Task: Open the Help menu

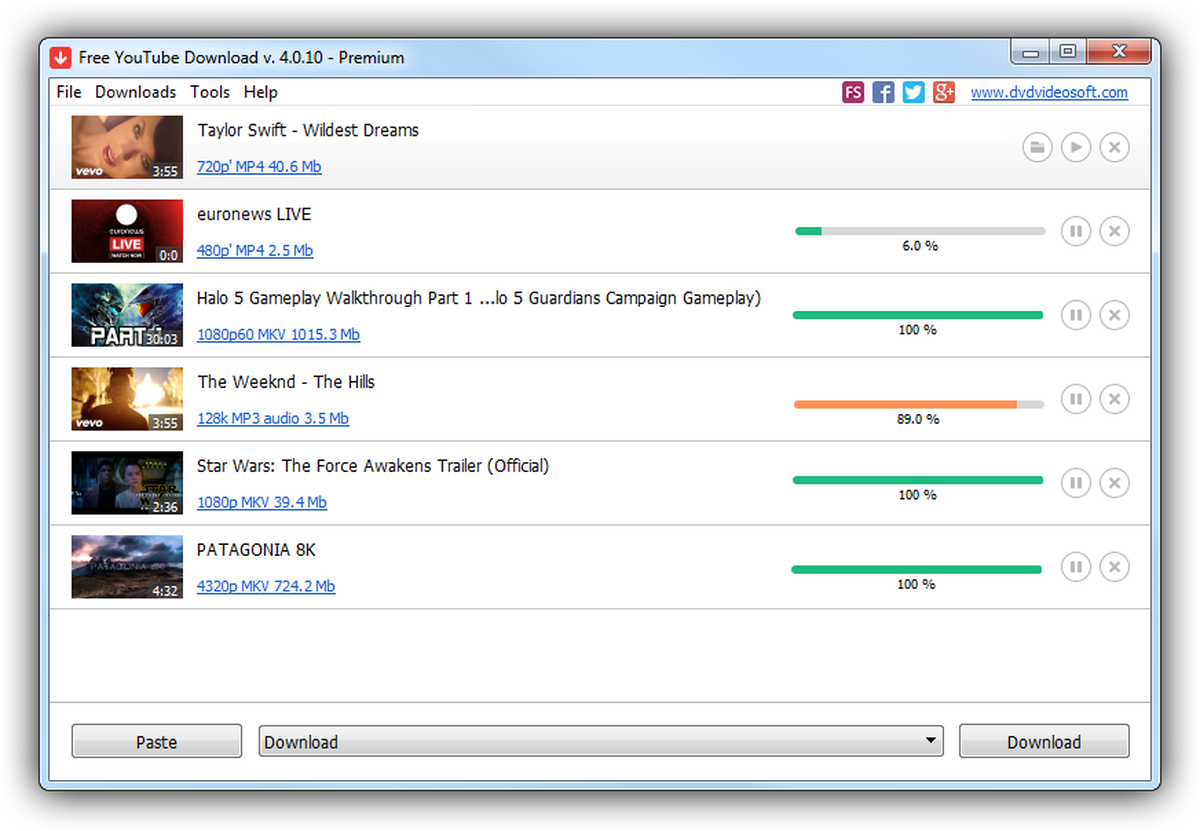Action: pyautogui.click(x=261, y=92)
